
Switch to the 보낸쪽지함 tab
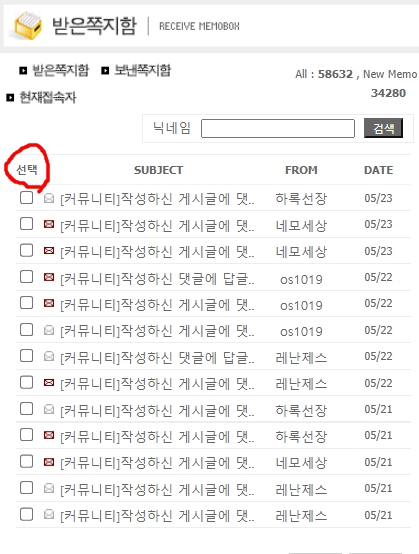(142, 71)
